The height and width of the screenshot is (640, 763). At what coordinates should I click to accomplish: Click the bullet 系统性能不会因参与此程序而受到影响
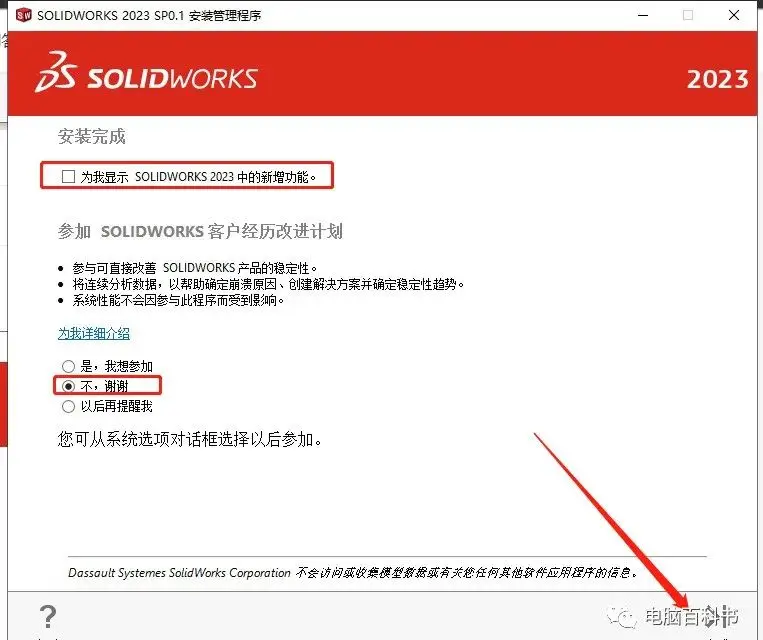tap(179, 300)
